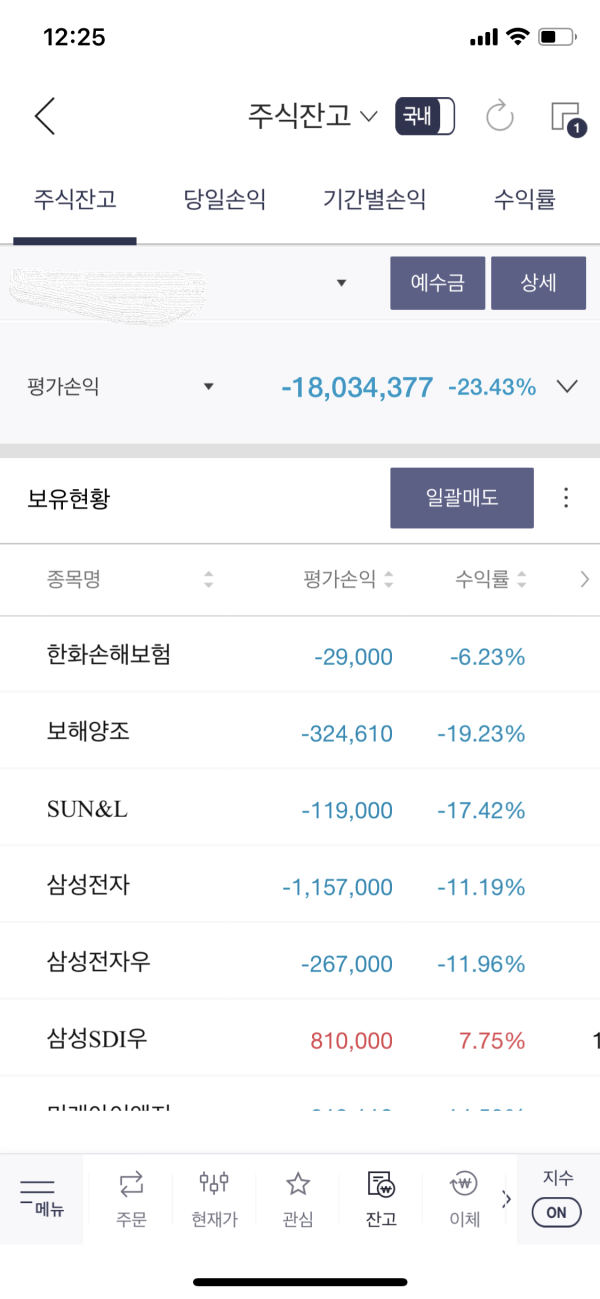Expand the 주식잔고 title dropdown

coord(313,116)
